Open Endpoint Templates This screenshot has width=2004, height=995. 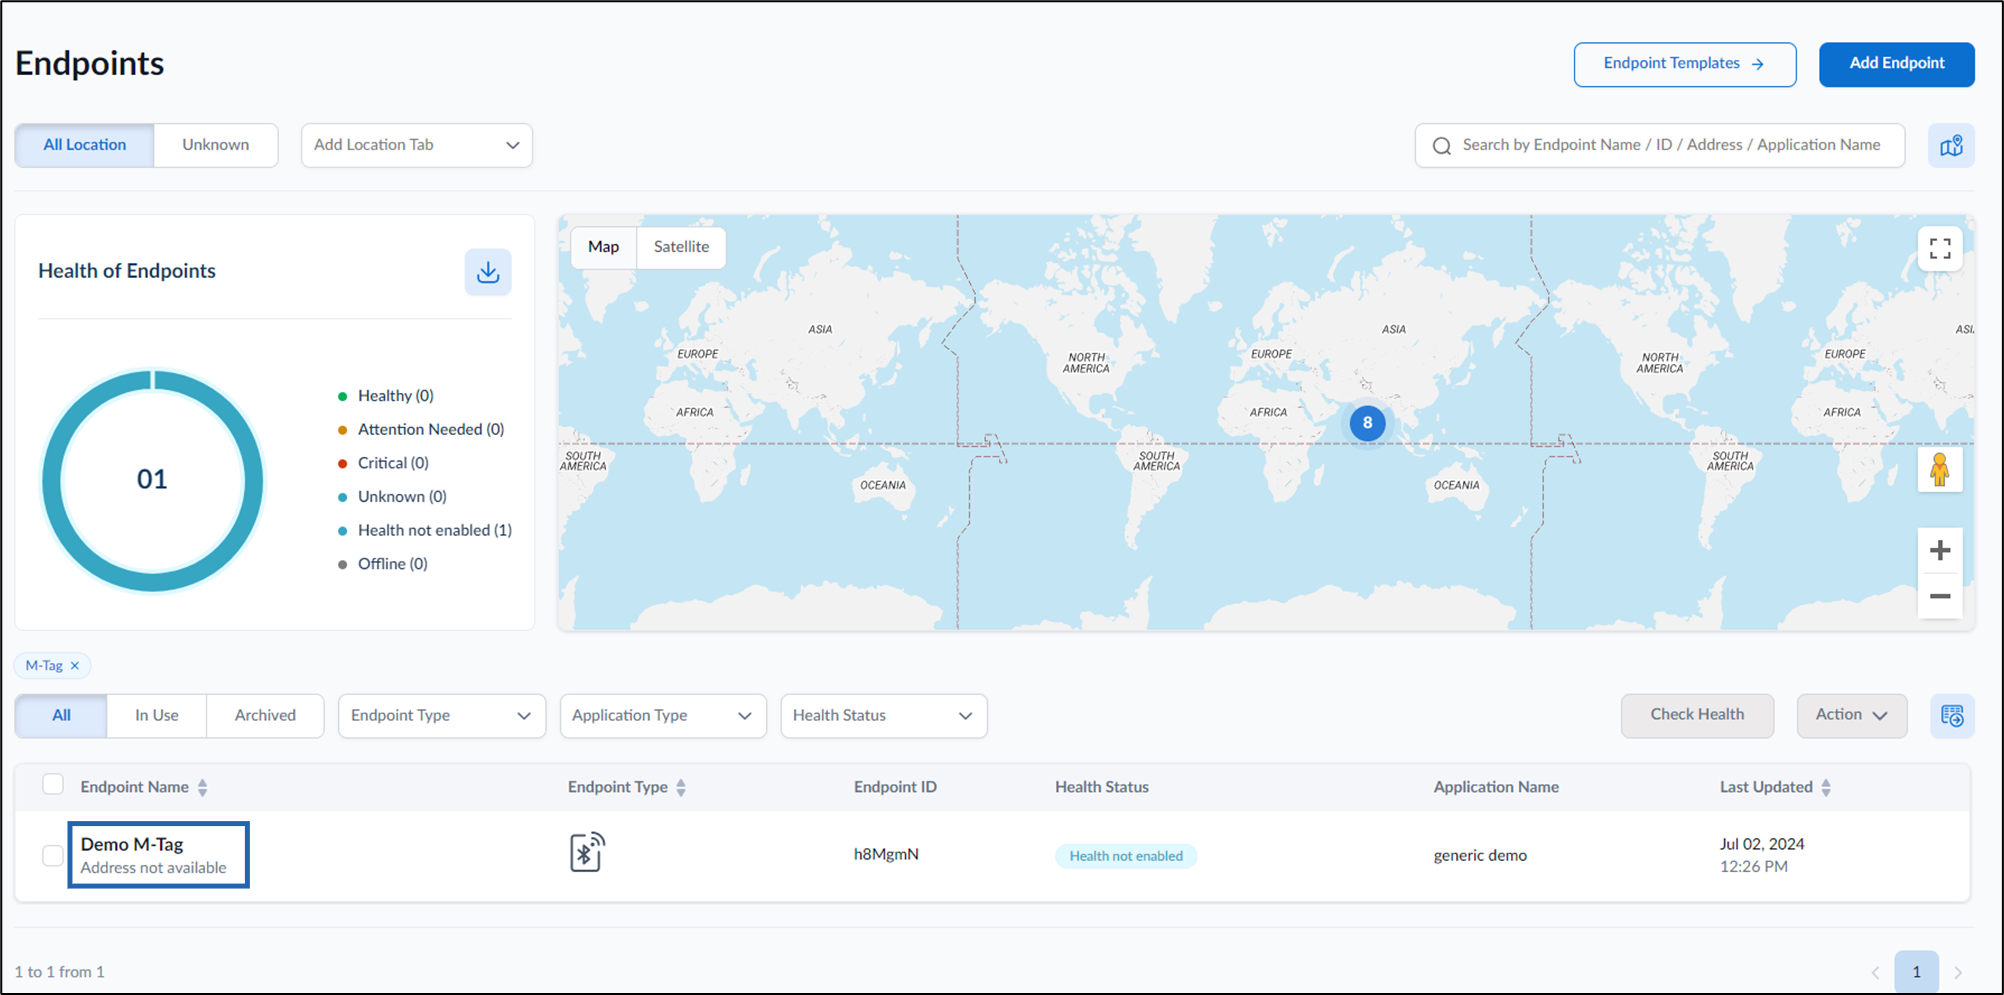1685,64
